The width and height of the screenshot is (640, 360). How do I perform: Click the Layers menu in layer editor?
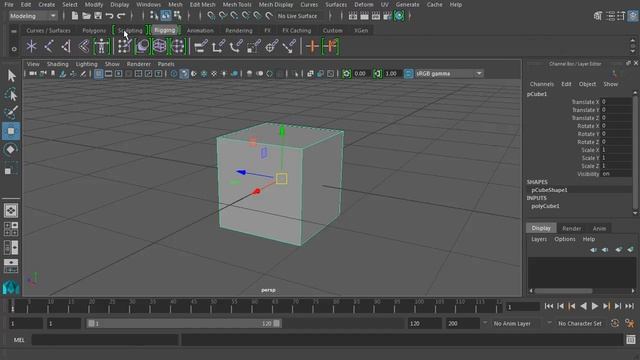[539, 239]
